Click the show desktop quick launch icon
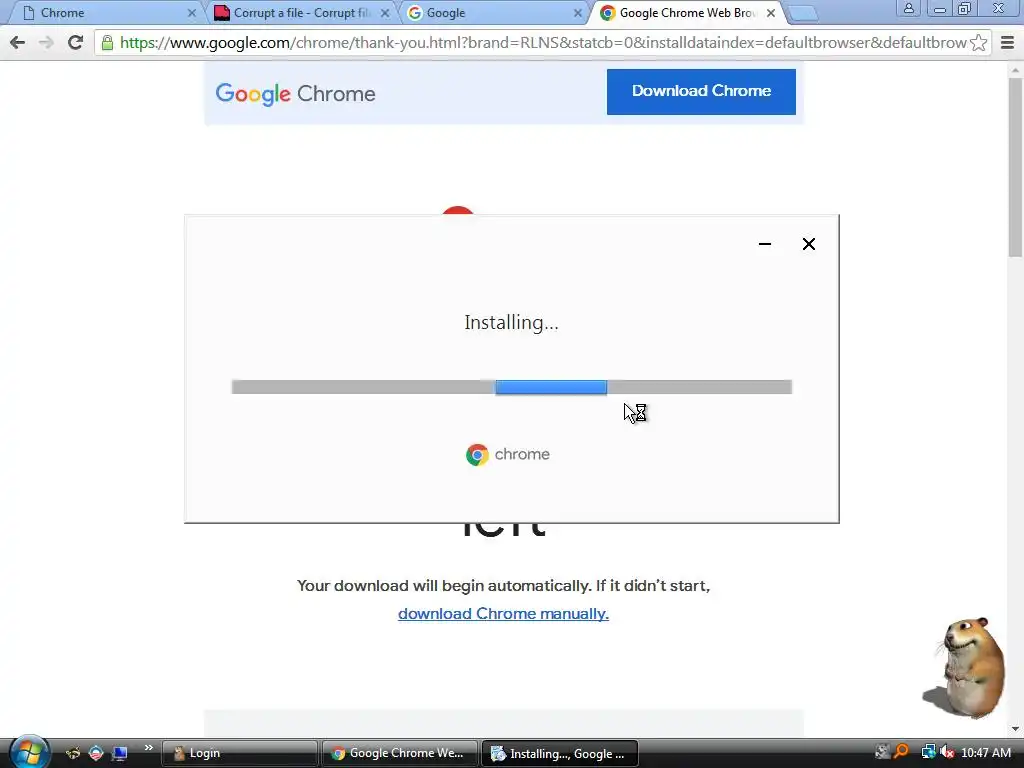This screenshot has height=768, width=1024. tap(120, 753)
